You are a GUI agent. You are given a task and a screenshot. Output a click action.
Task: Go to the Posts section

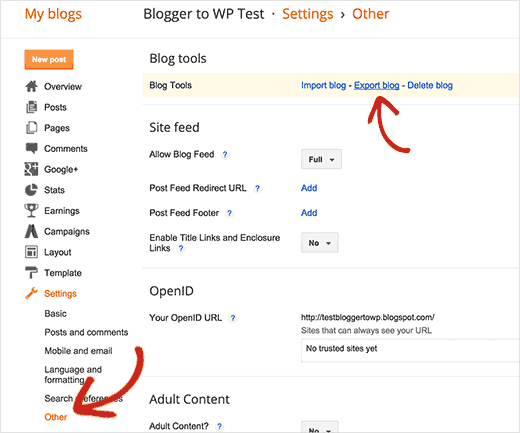click(55, 107)
